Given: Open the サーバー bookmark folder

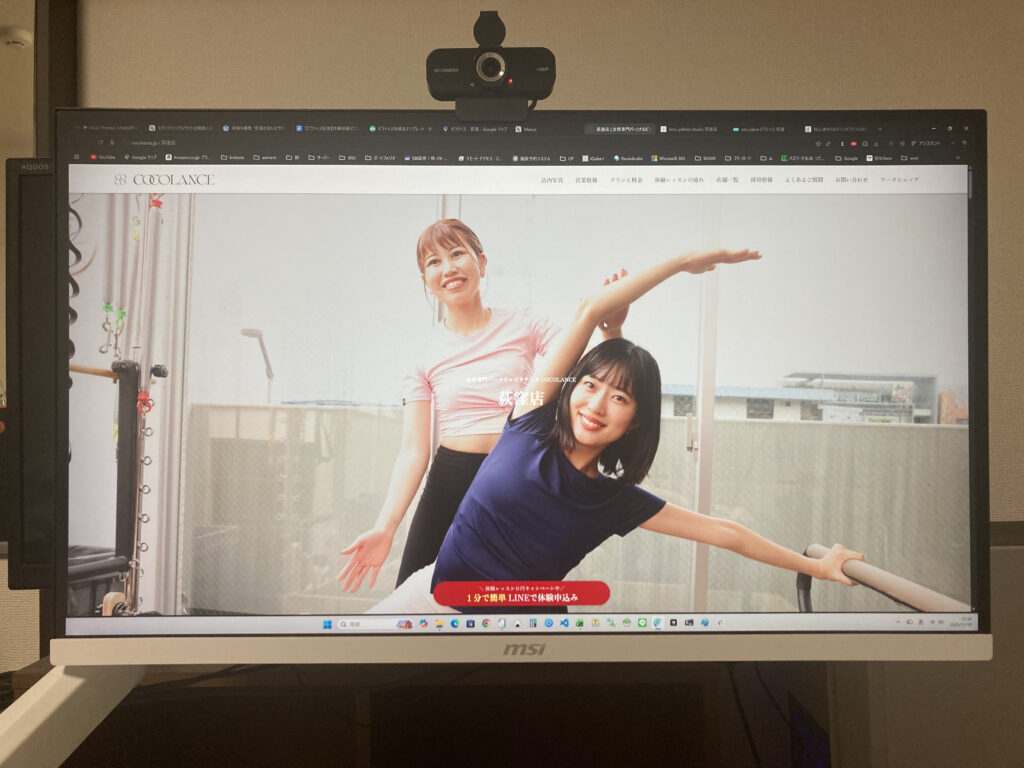Looking at the screenshot, I should [318, 157].
